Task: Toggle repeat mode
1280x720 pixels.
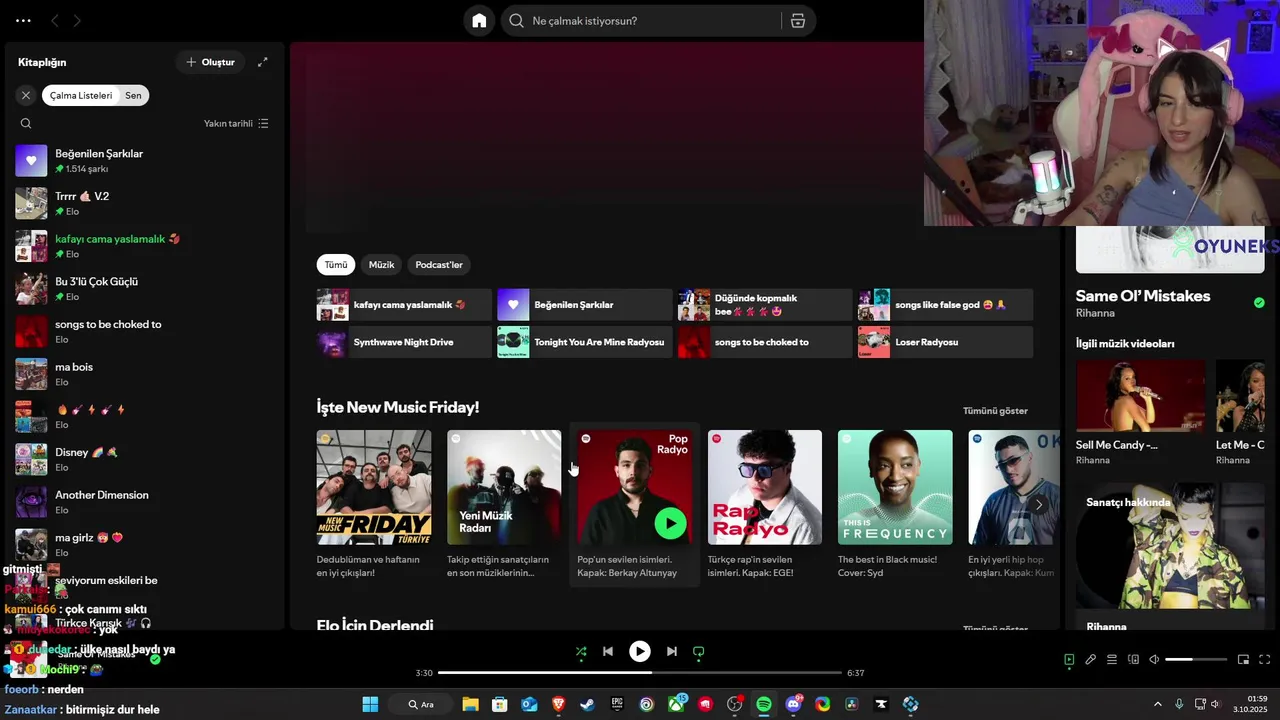Action: pyautogui.click(x=698, y=651)
